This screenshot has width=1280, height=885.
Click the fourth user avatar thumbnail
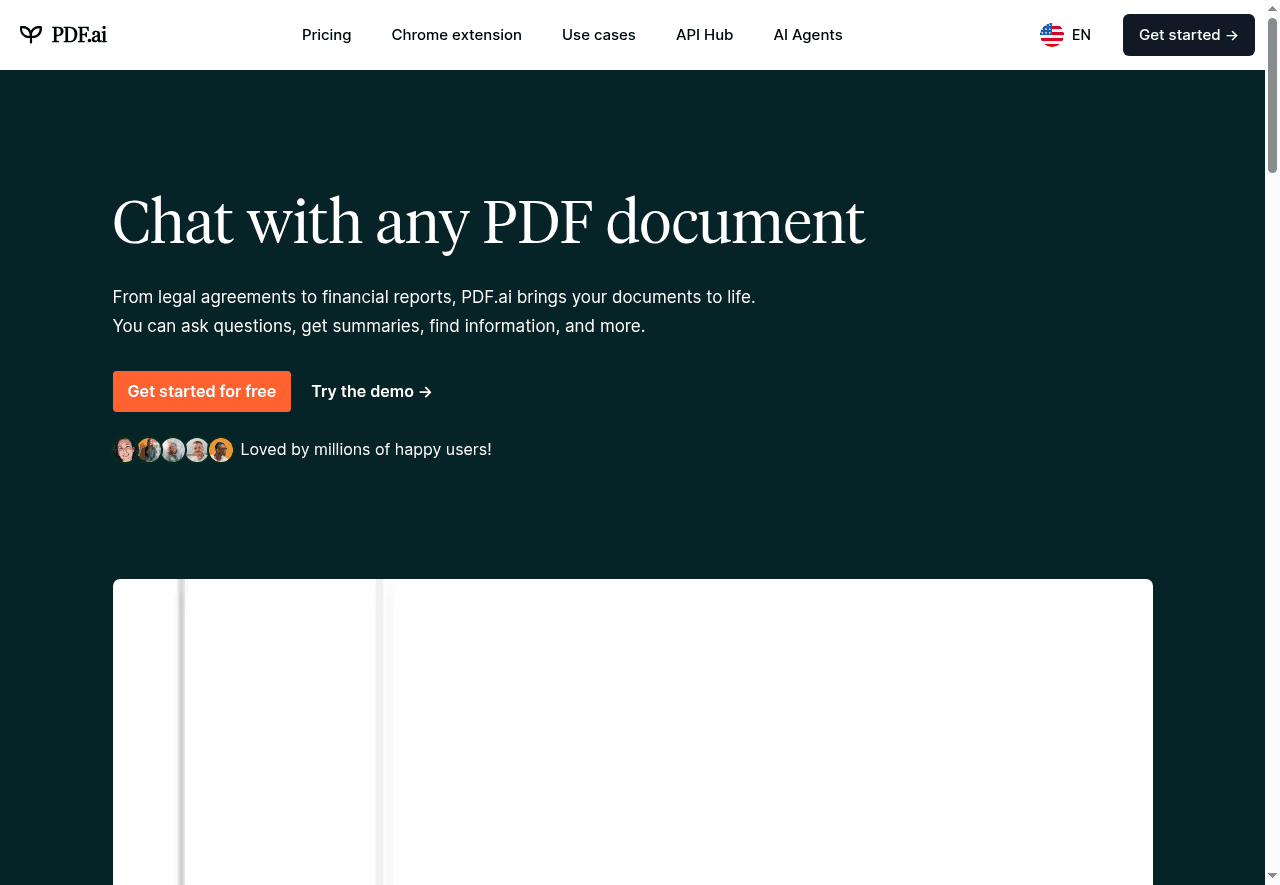tap(197, 449)
